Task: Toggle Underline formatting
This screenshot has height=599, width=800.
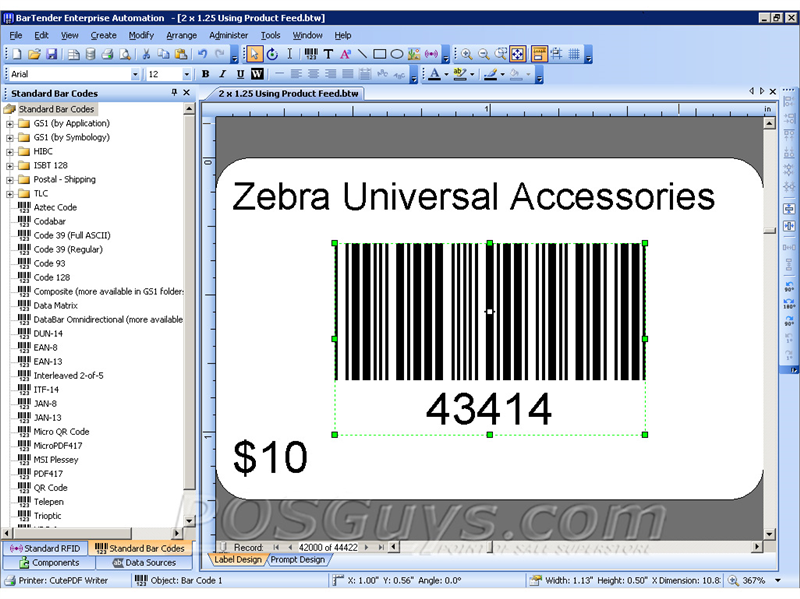Action: tap(240, 74)
